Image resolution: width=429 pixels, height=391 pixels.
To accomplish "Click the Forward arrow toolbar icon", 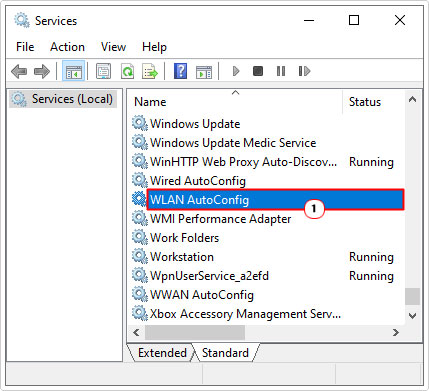I will (42, 71).
